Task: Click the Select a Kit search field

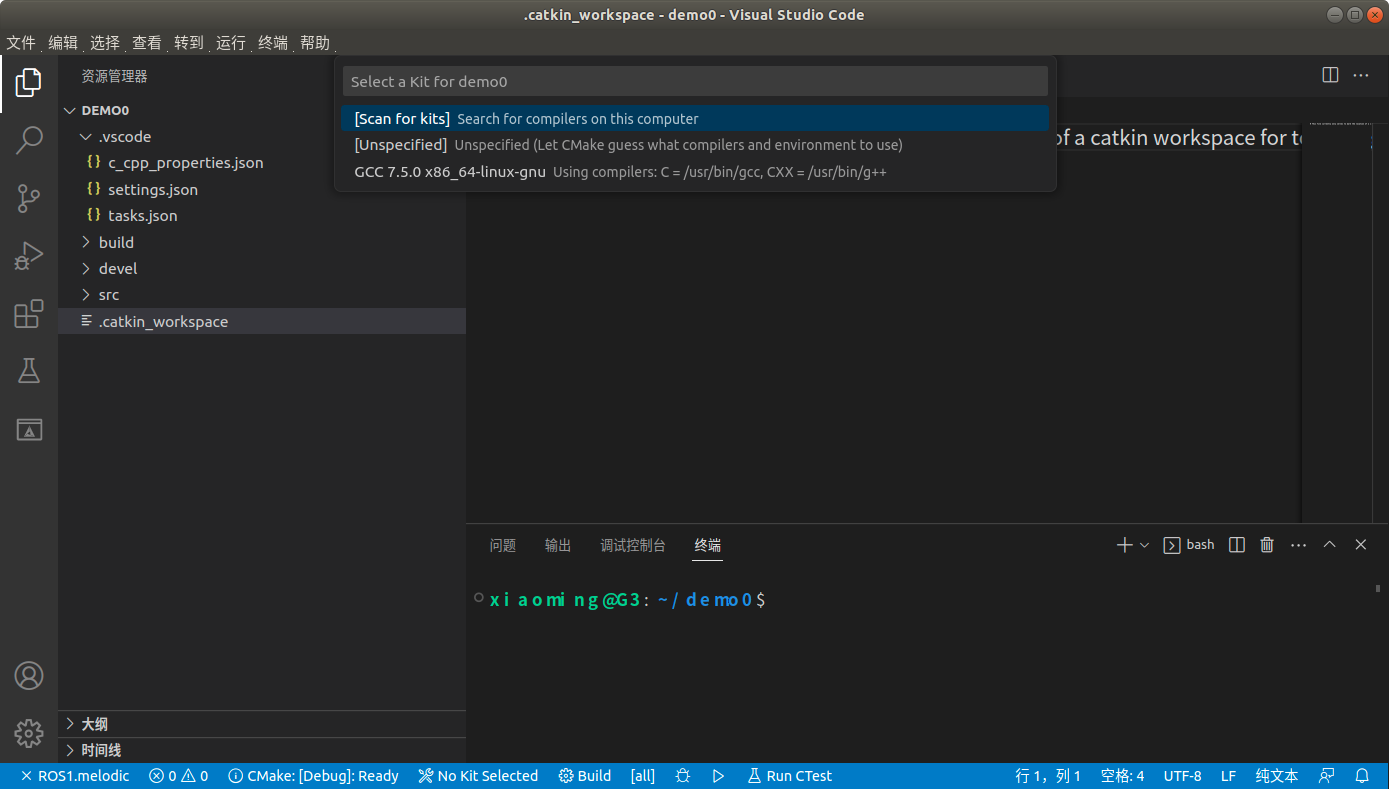Action: [x=695, y=81]
